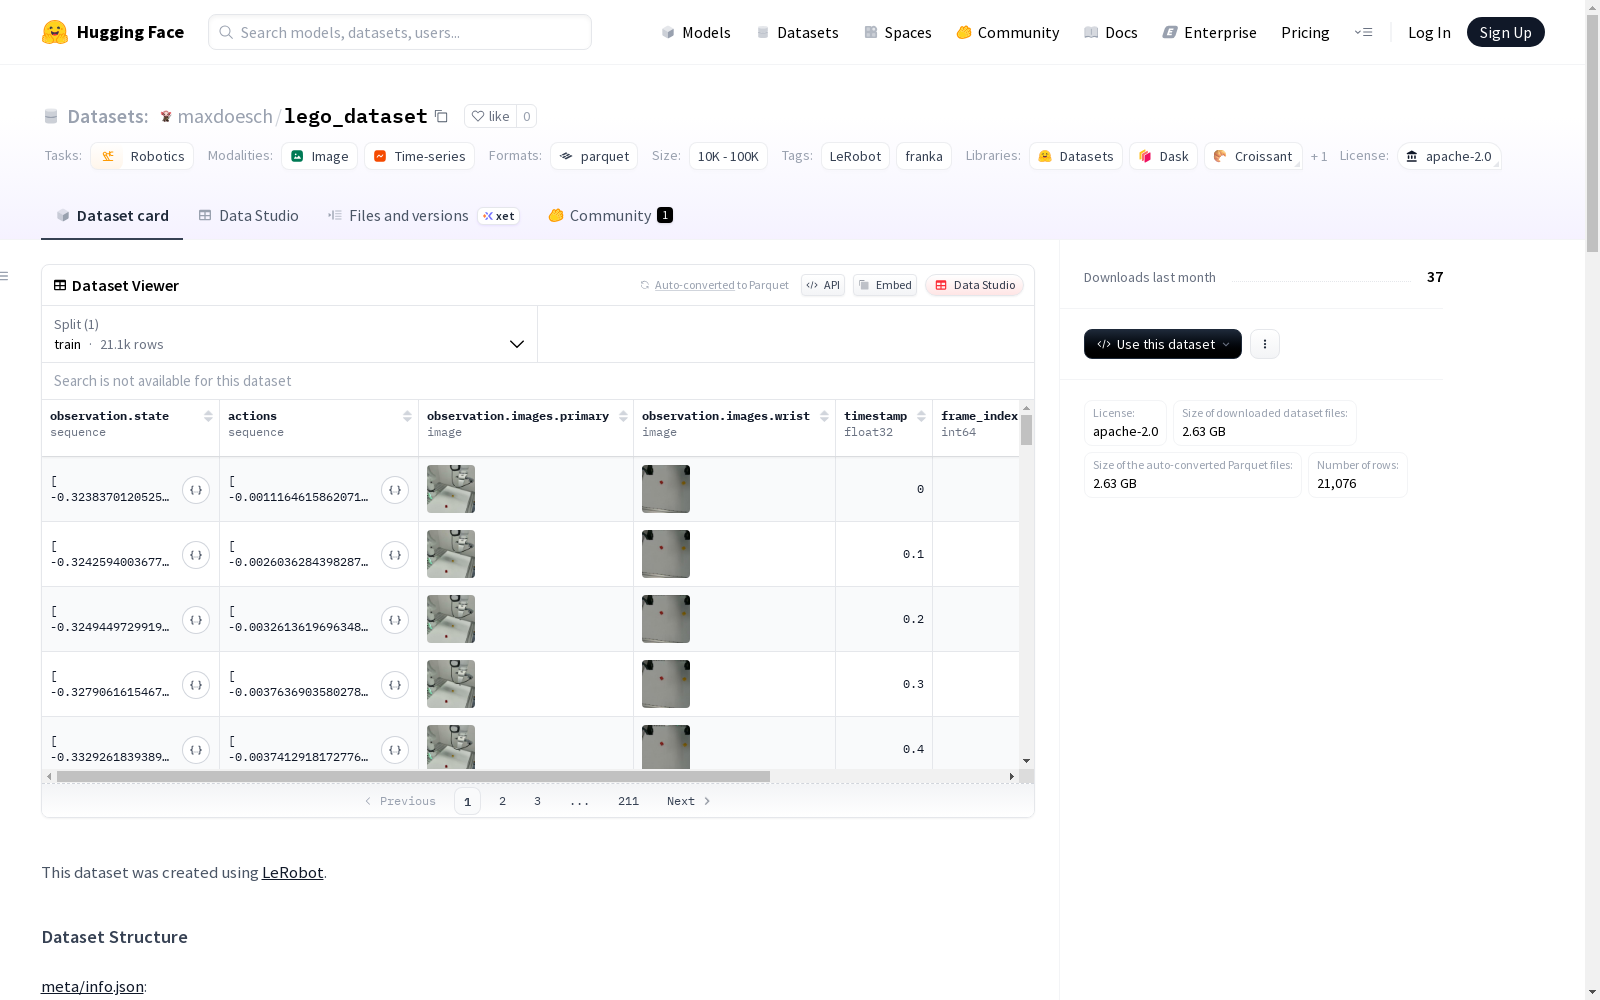Expand the actions JSON in the timestamp 0.4 row

(x=395, y=750)
